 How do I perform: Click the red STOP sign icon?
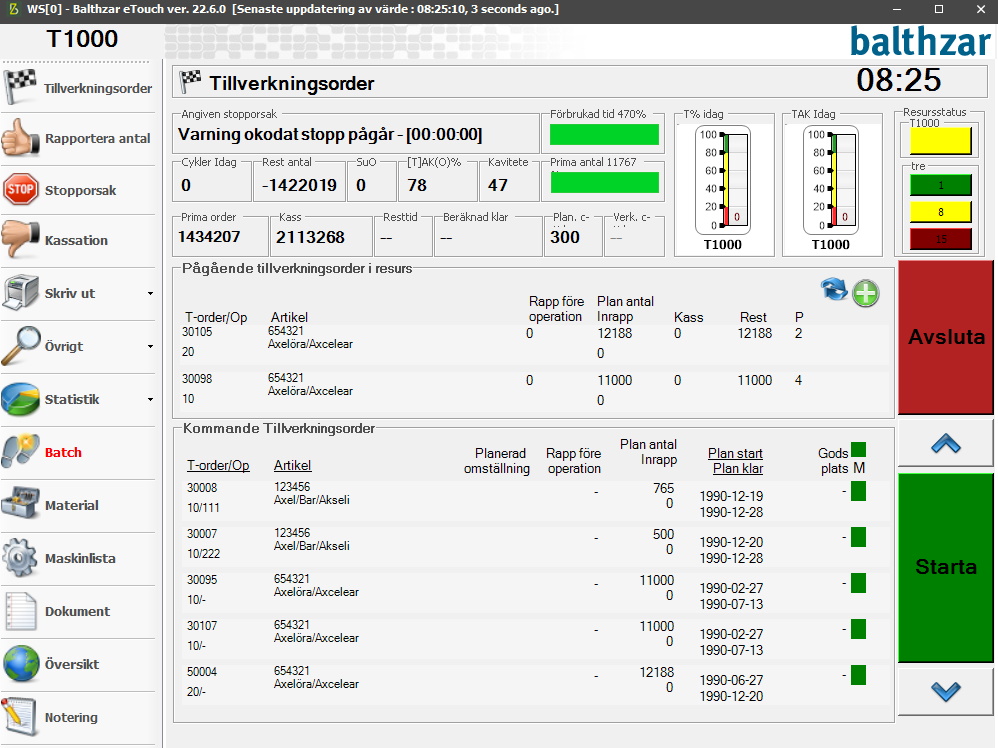pos(20,190)
